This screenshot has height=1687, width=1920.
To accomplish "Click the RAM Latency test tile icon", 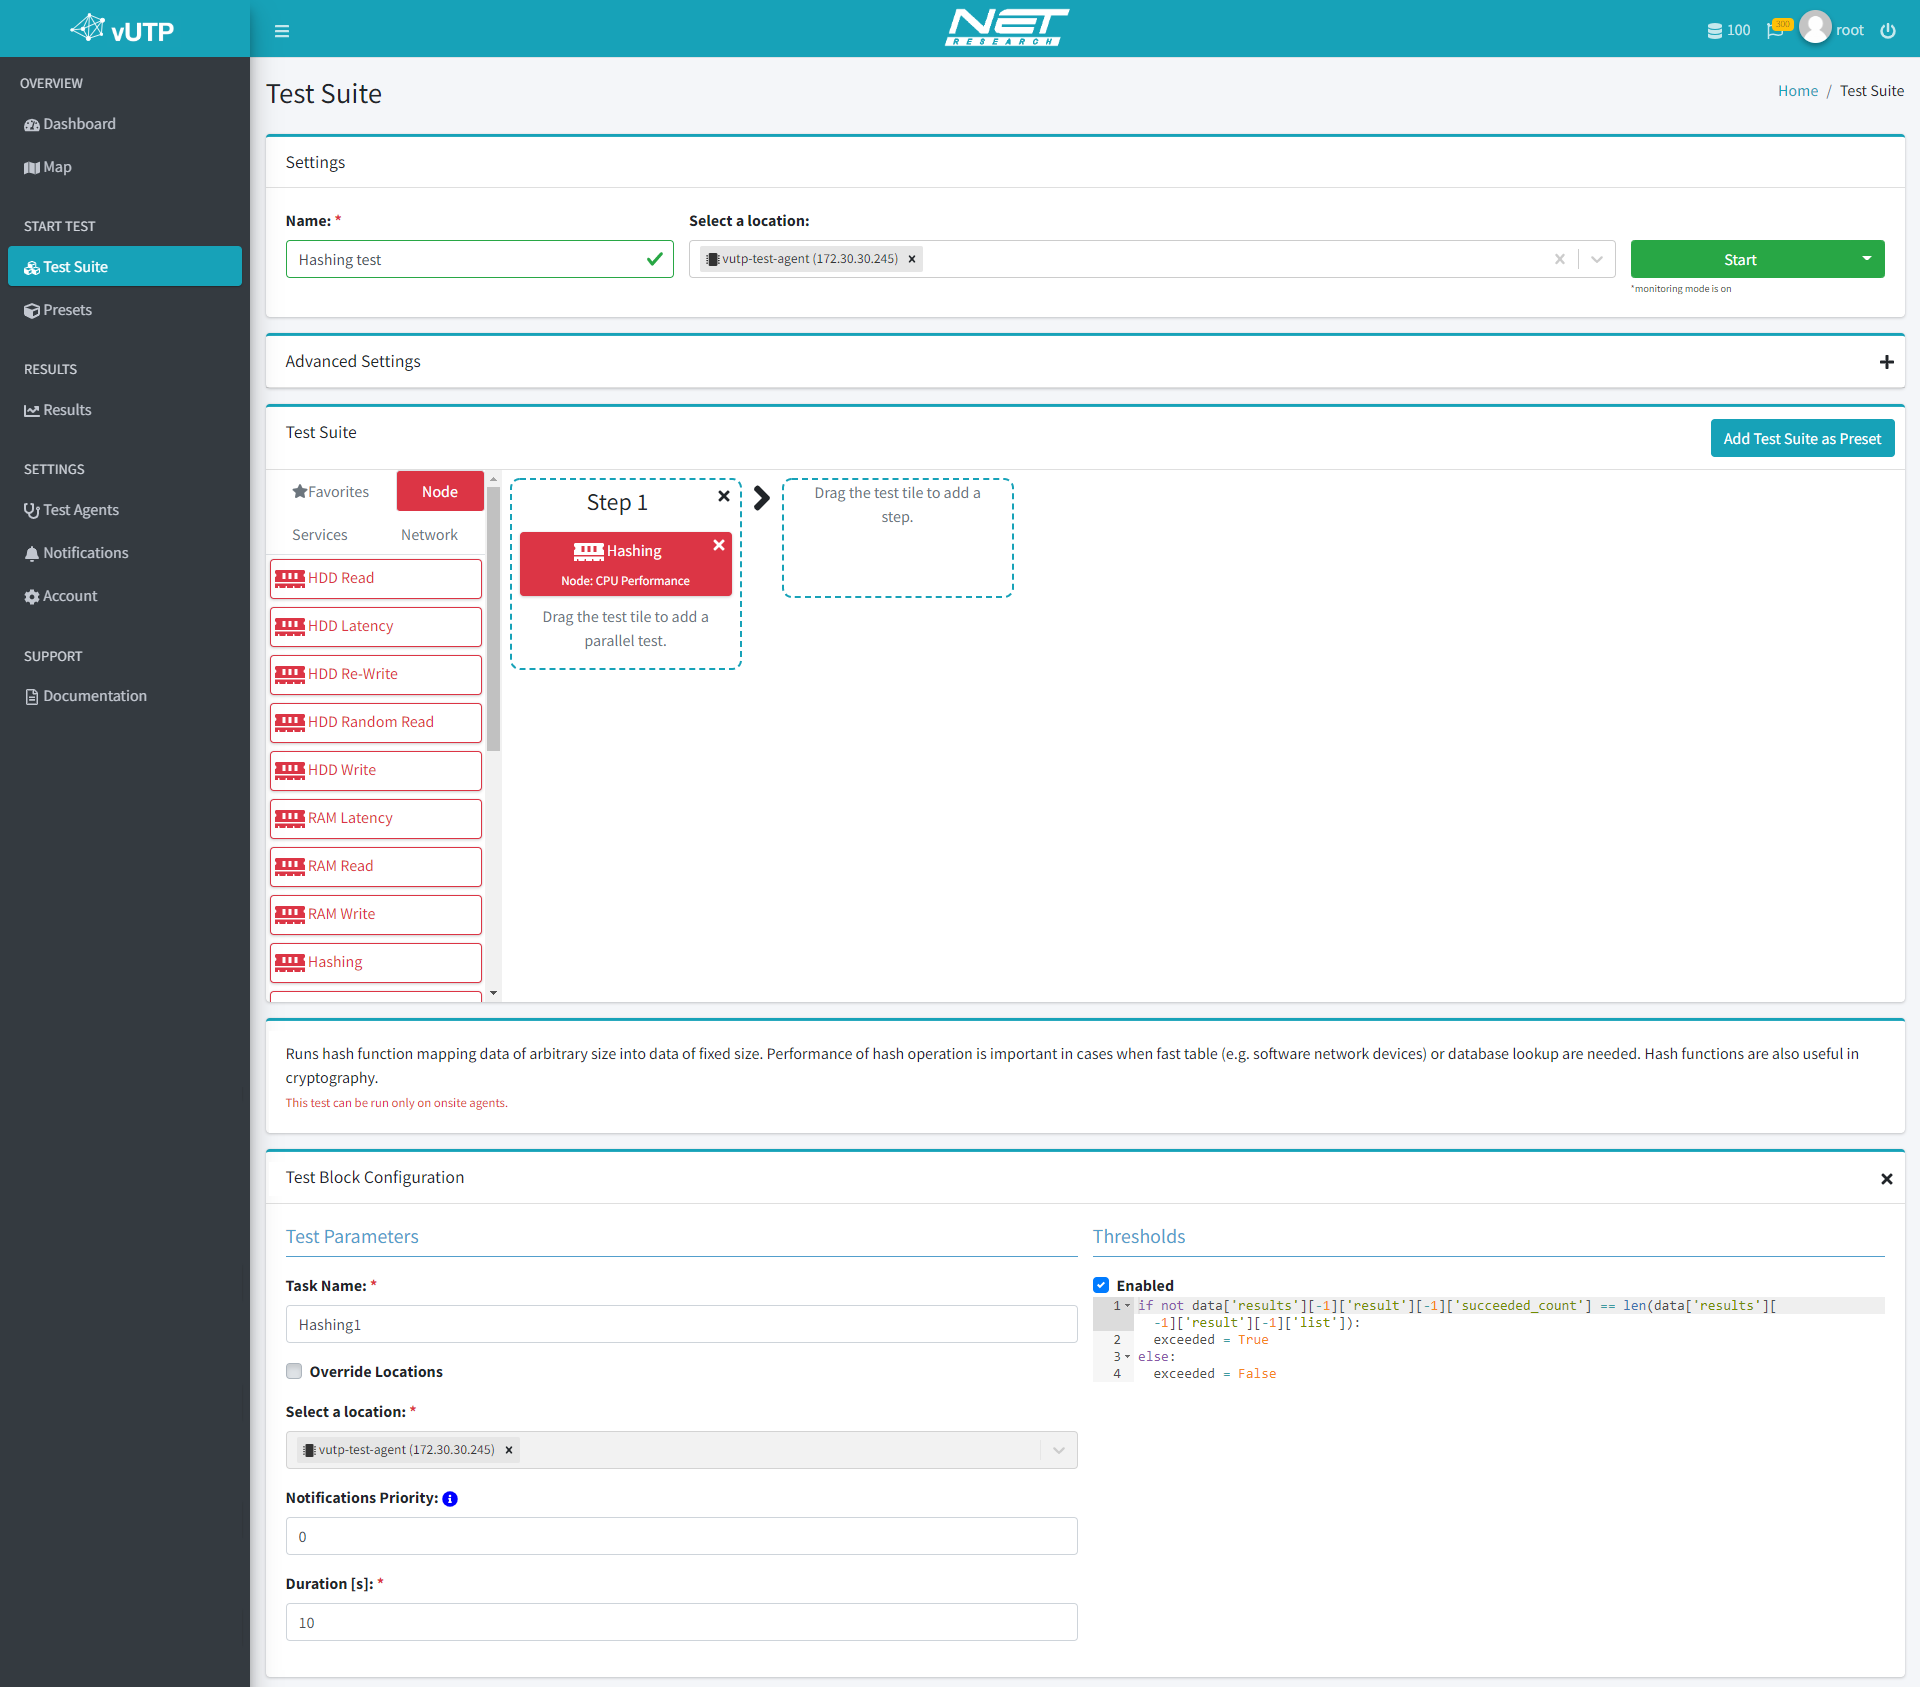I will click(291, 817).
